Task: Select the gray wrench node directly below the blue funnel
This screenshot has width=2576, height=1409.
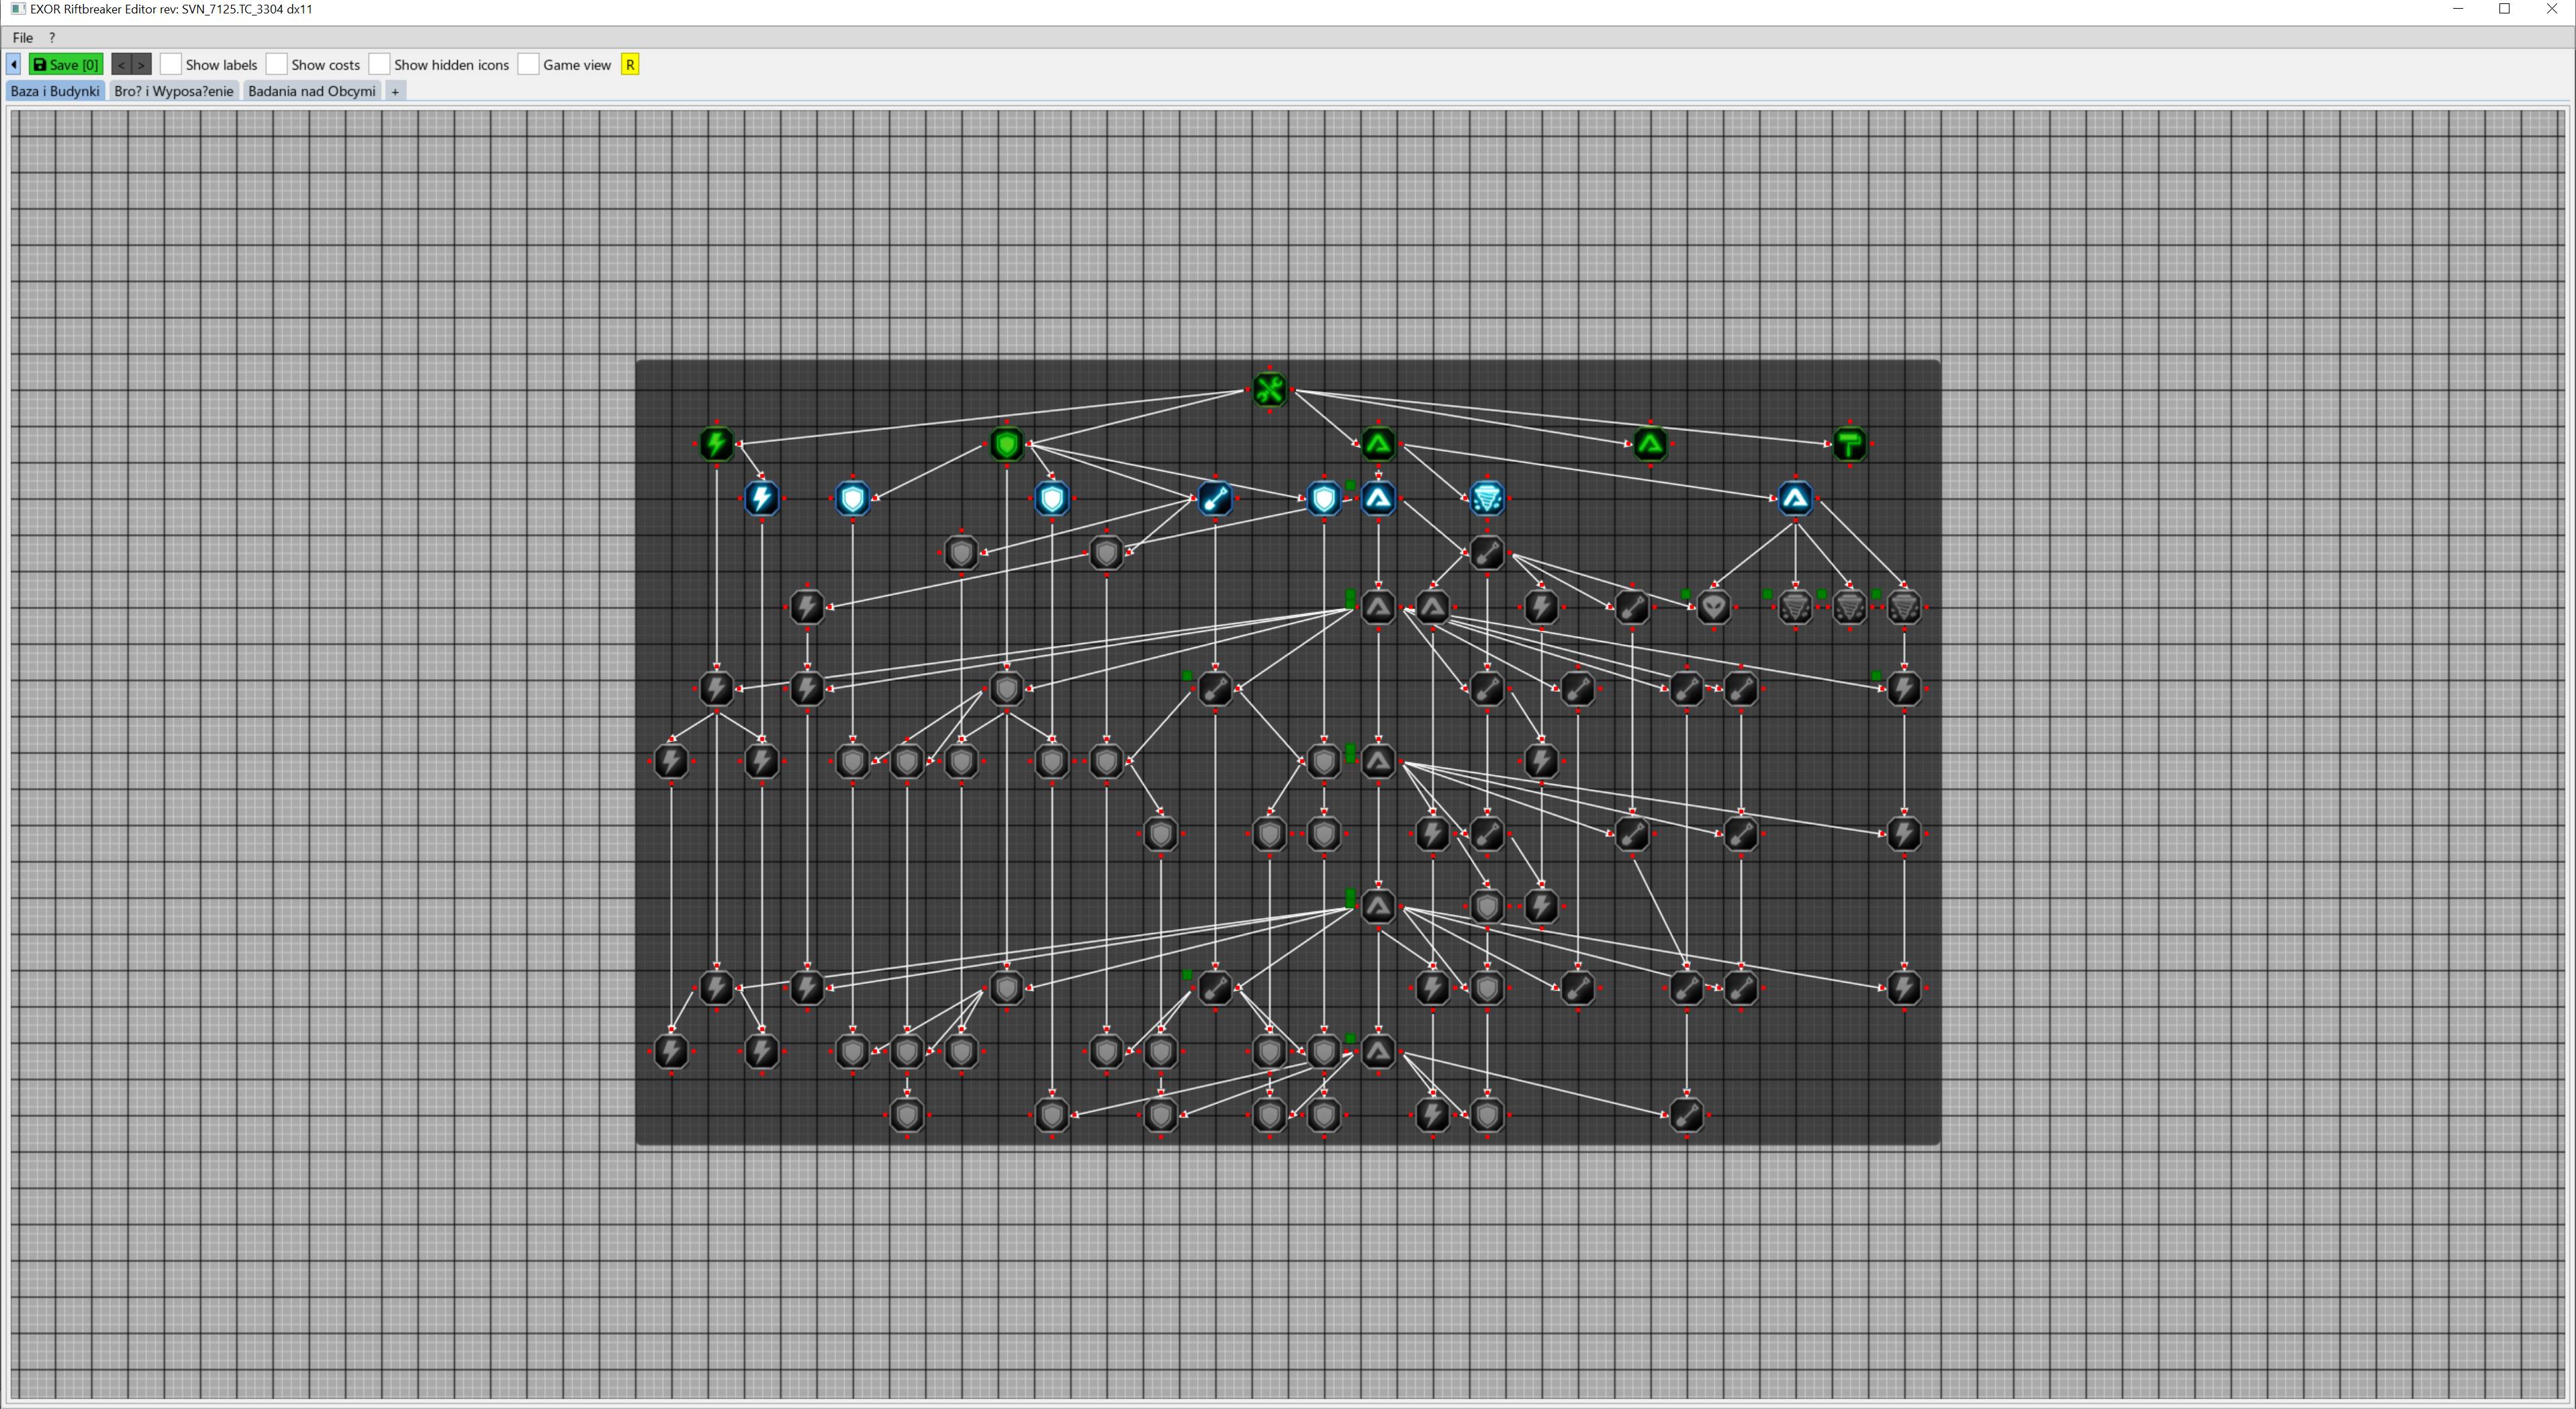Action: 1487,553
